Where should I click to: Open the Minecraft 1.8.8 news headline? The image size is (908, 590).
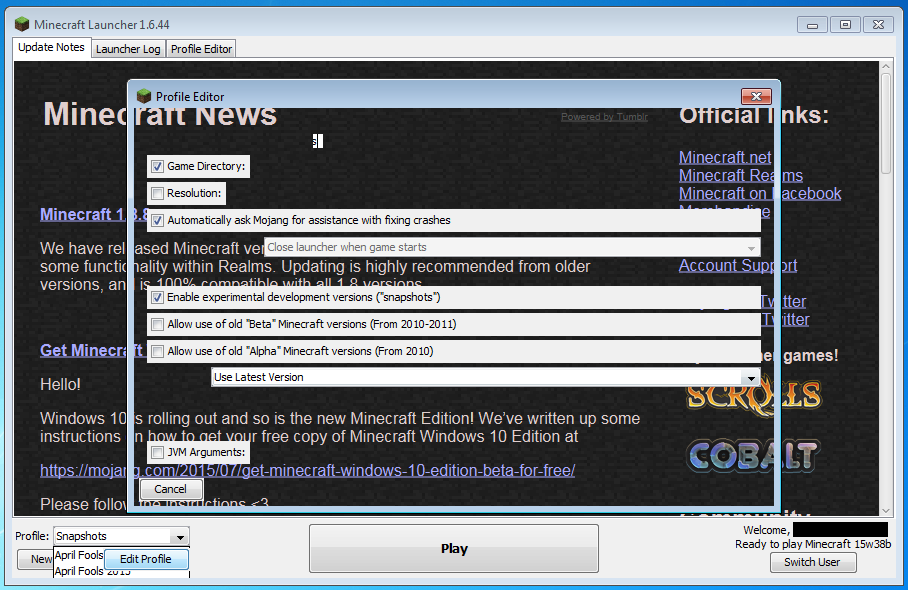click(x=94, y=214)
